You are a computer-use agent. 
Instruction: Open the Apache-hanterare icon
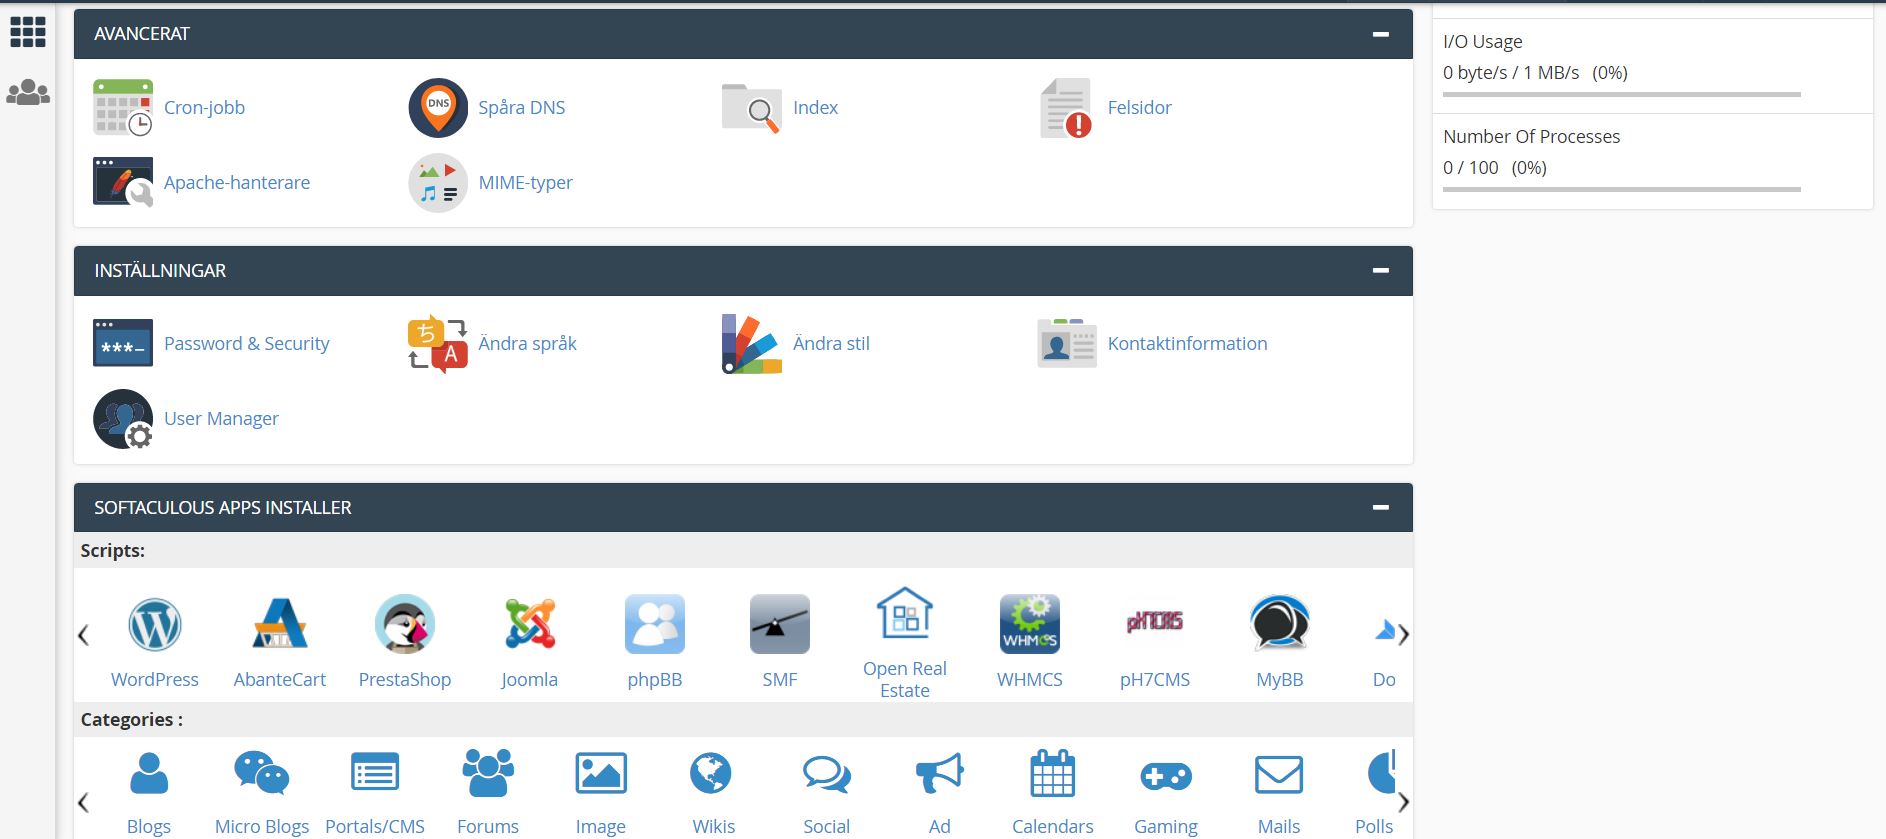(x=123, y=182)
